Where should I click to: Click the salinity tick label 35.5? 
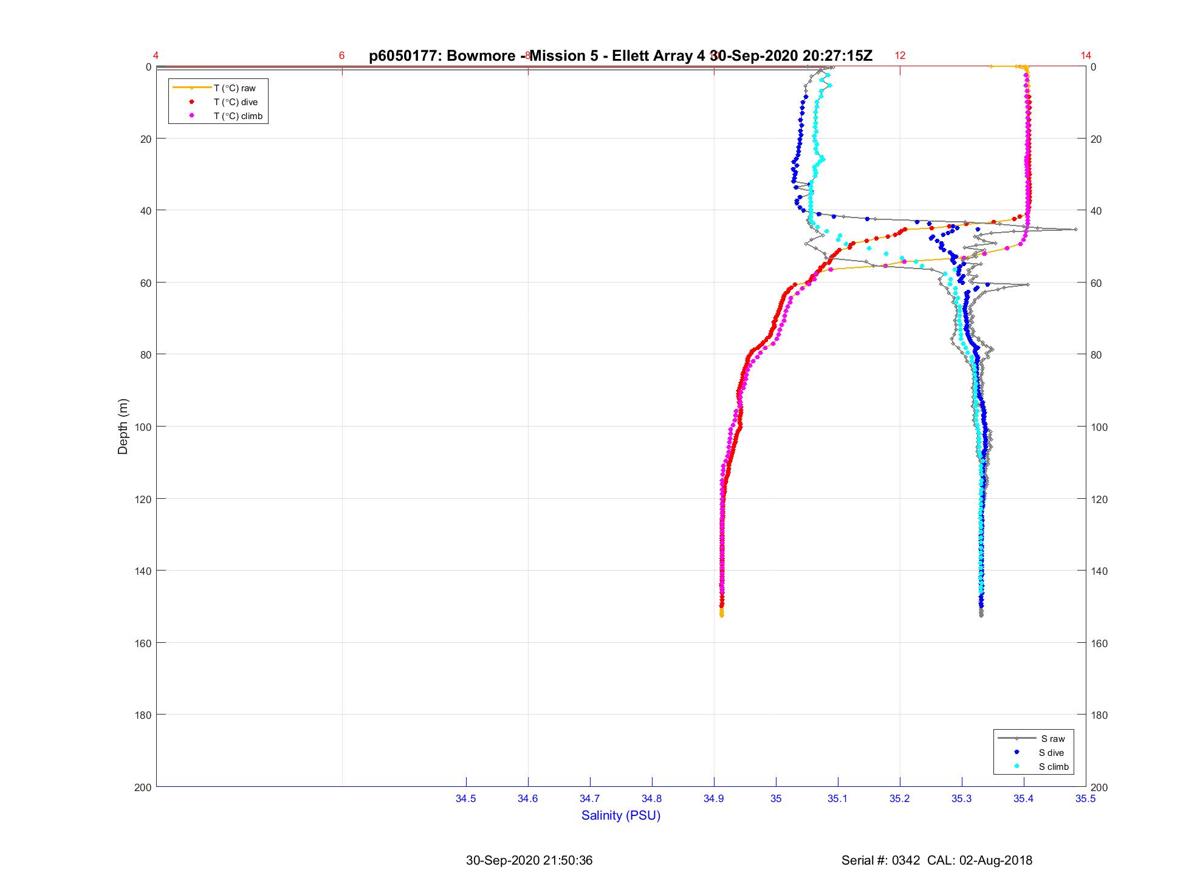(x=1085, y=798)
